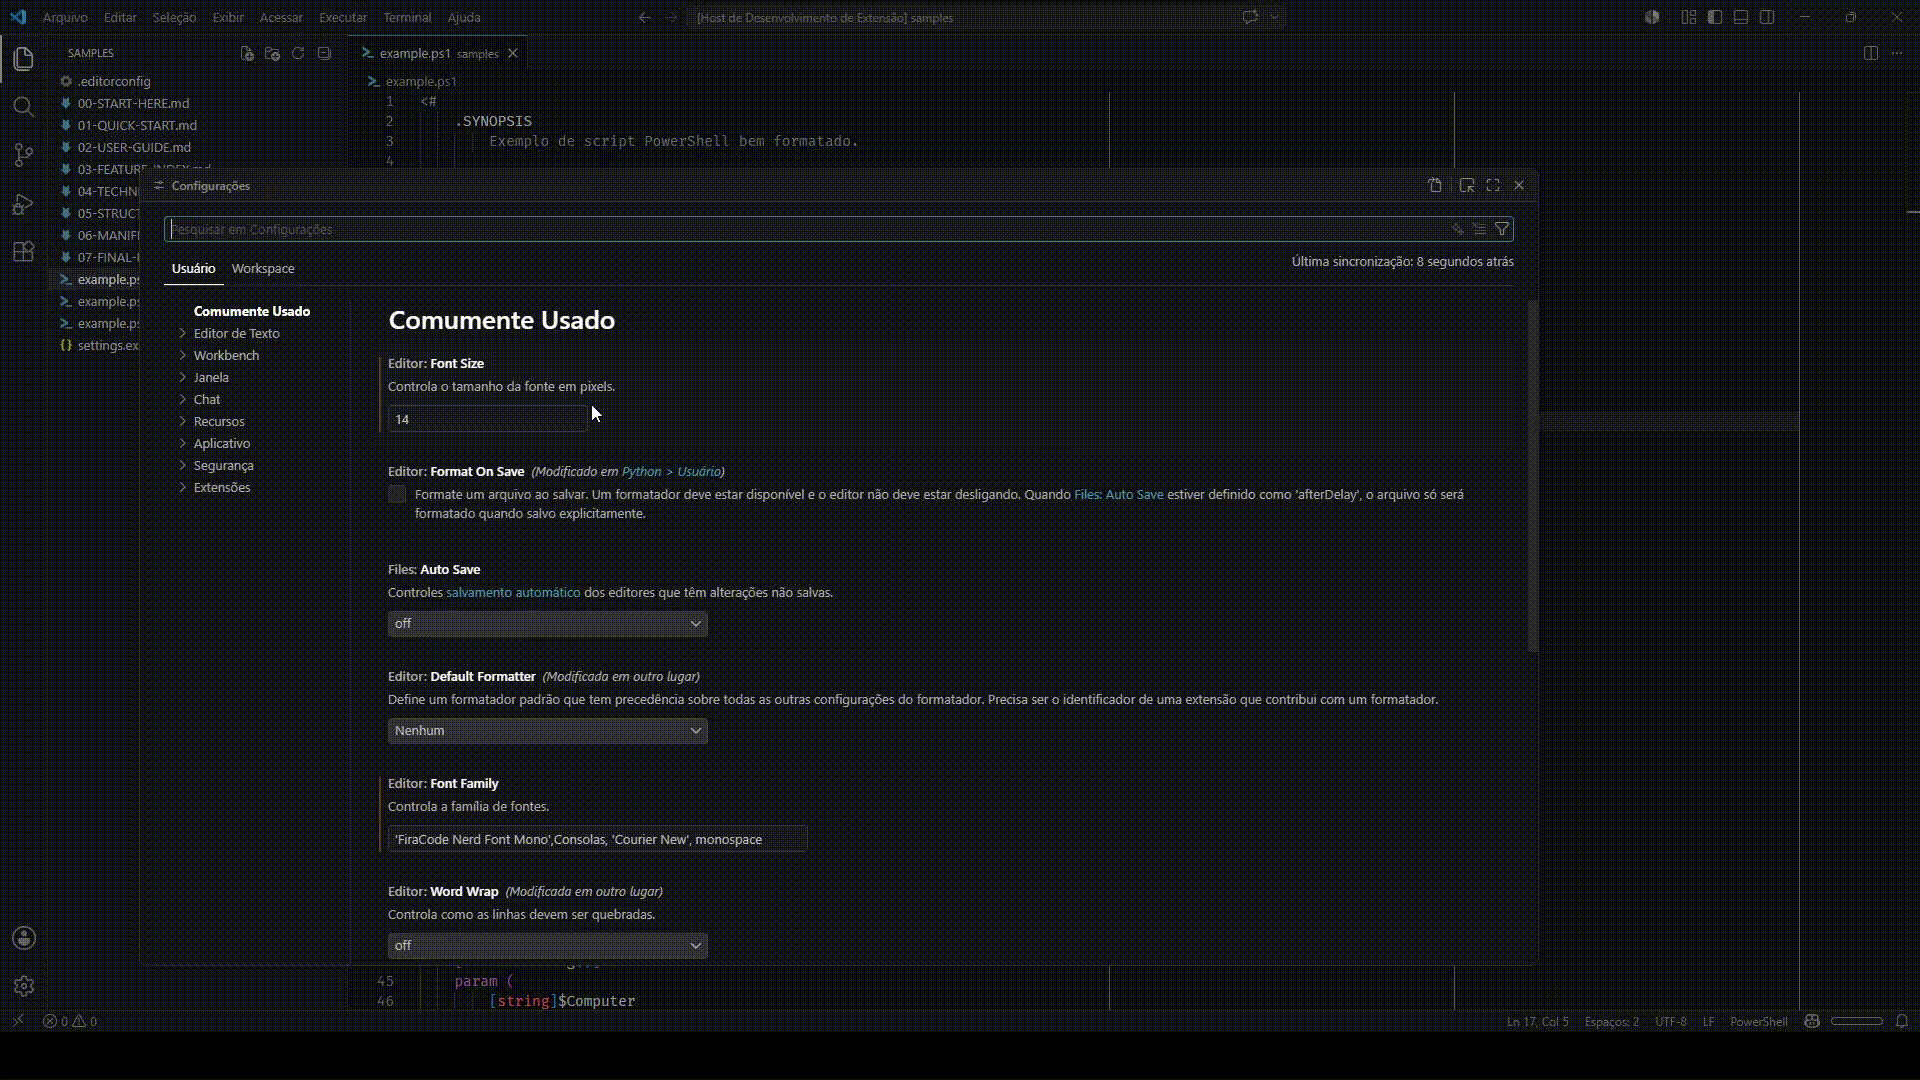Toggle secondary side bar visibility
The width and height of the screenshot is (1920, 1080).
[x=1767, y=17]
